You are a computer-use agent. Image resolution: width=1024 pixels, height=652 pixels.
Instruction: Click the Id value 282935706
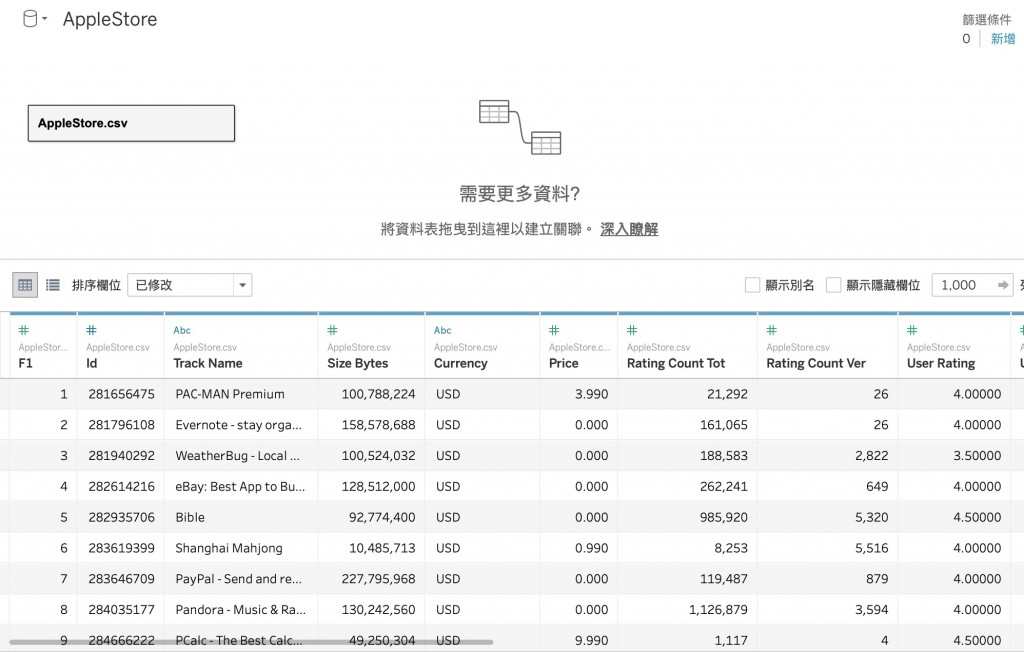pos(121,517)
